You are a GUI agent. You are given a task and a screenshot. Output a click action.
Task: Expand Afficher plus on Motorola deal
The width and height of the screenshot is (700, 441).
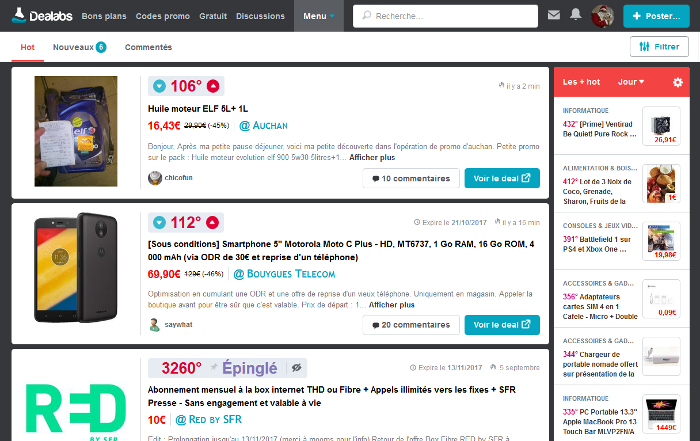tap(392, 305)
